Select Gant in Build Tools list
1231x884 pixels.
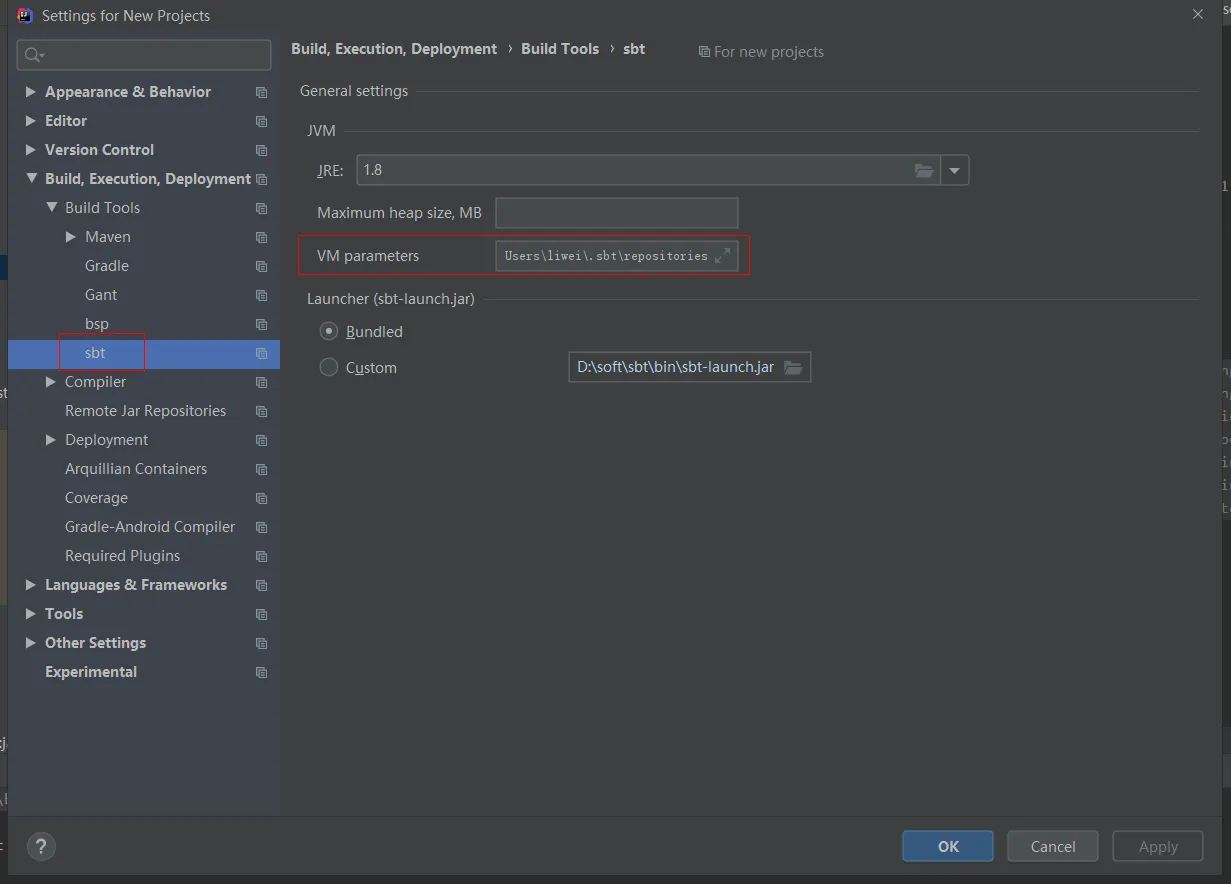pos(101,295)
